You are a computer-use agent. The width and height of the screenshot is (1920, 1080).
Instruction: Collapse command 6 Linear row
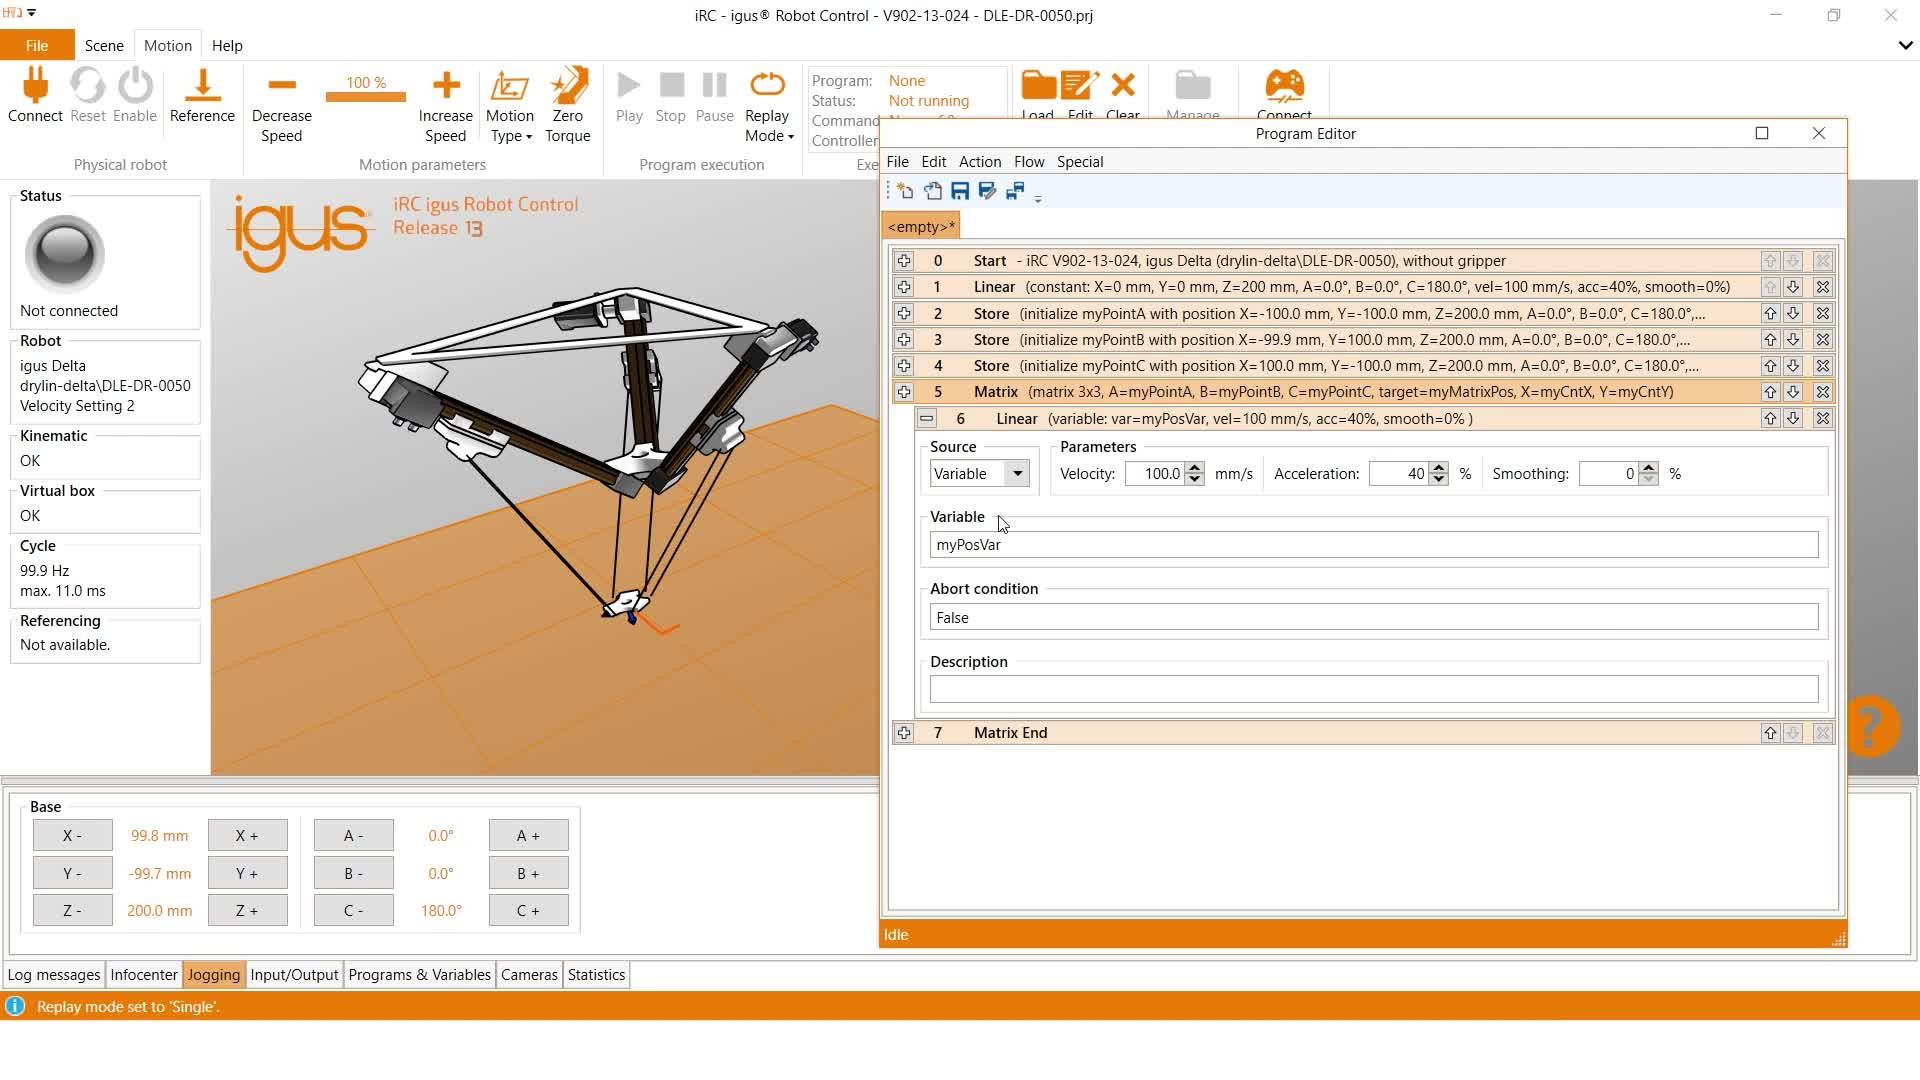coord(927,419)
